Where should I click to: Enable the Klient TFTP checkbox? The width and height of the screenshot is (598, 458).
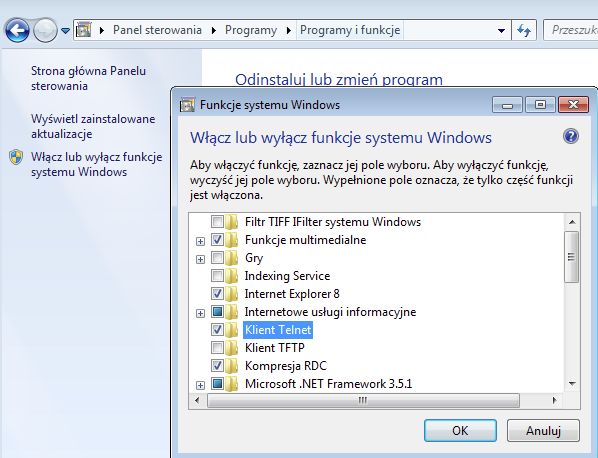point(217,347)
